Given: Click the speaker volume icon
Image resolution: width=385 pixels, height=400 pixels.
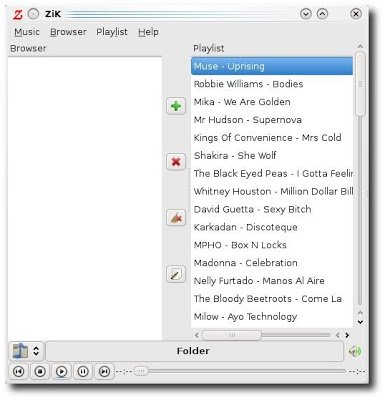Looking at the screenshot, I should [x=355, y=351].
